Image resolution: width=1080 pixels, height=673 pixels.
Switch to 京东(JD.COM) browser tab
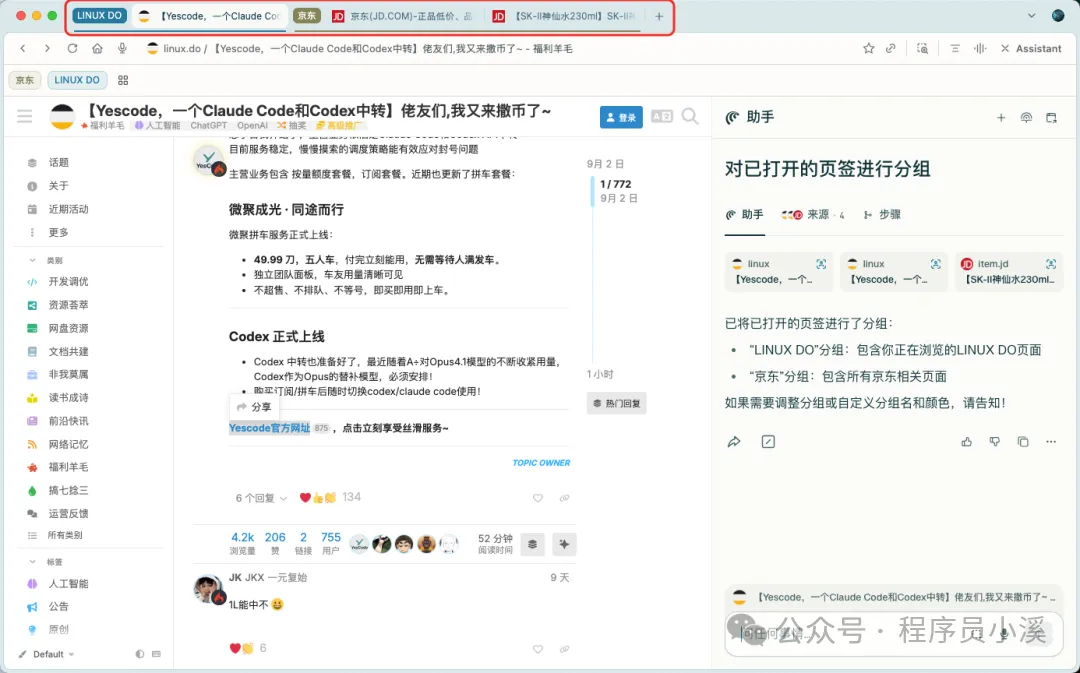(404, 16)
